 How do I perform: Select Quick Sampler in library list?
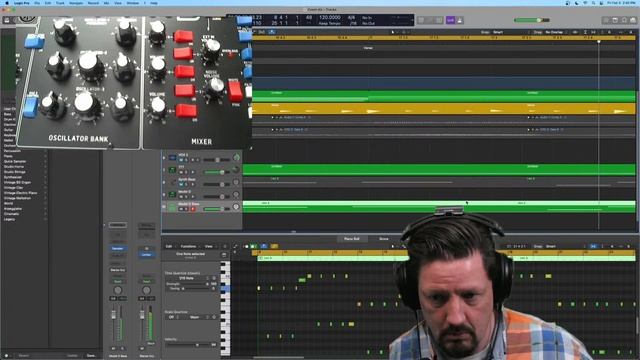pos(15,162)
